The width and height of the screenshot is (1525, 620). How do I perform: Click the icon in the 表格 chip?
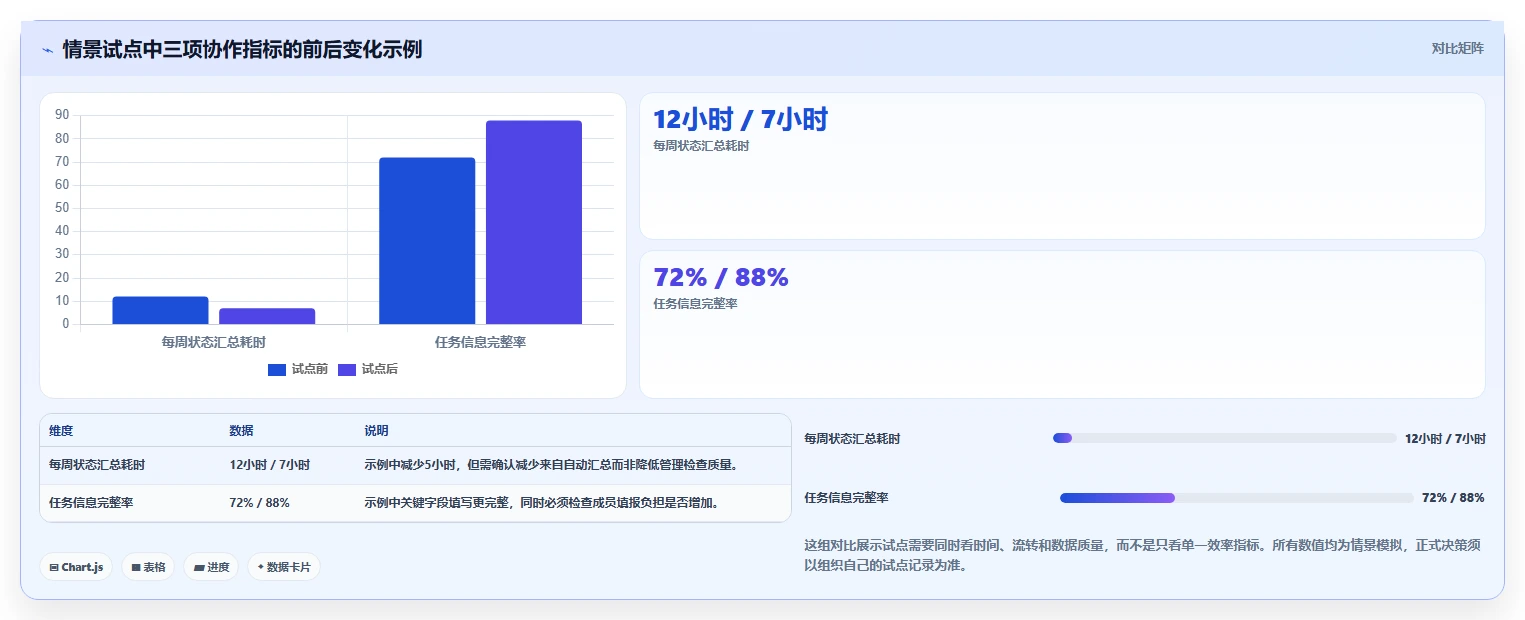pos(136,567)
